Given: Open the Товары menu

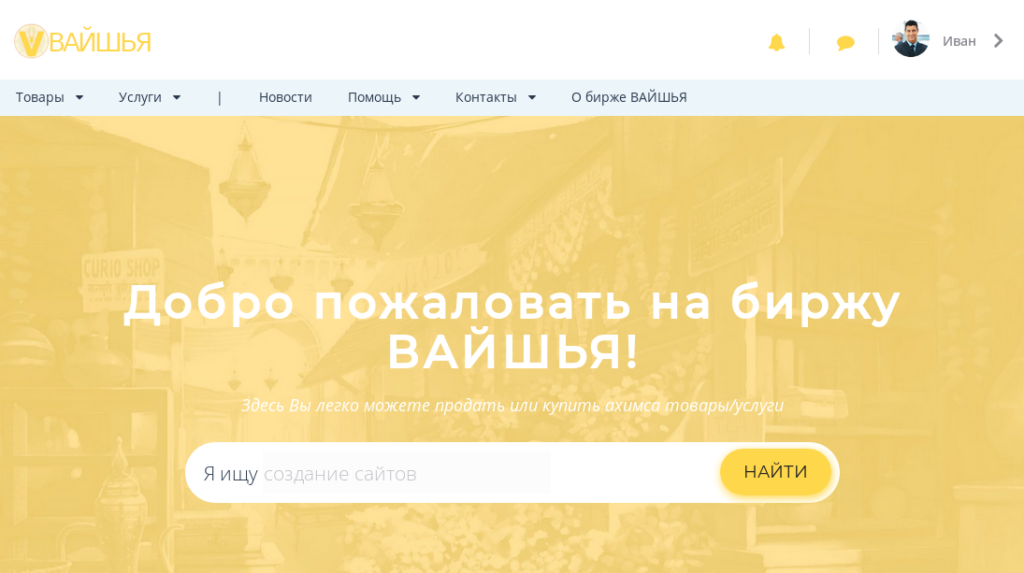Looking at the screenshot, I should 40,97.
